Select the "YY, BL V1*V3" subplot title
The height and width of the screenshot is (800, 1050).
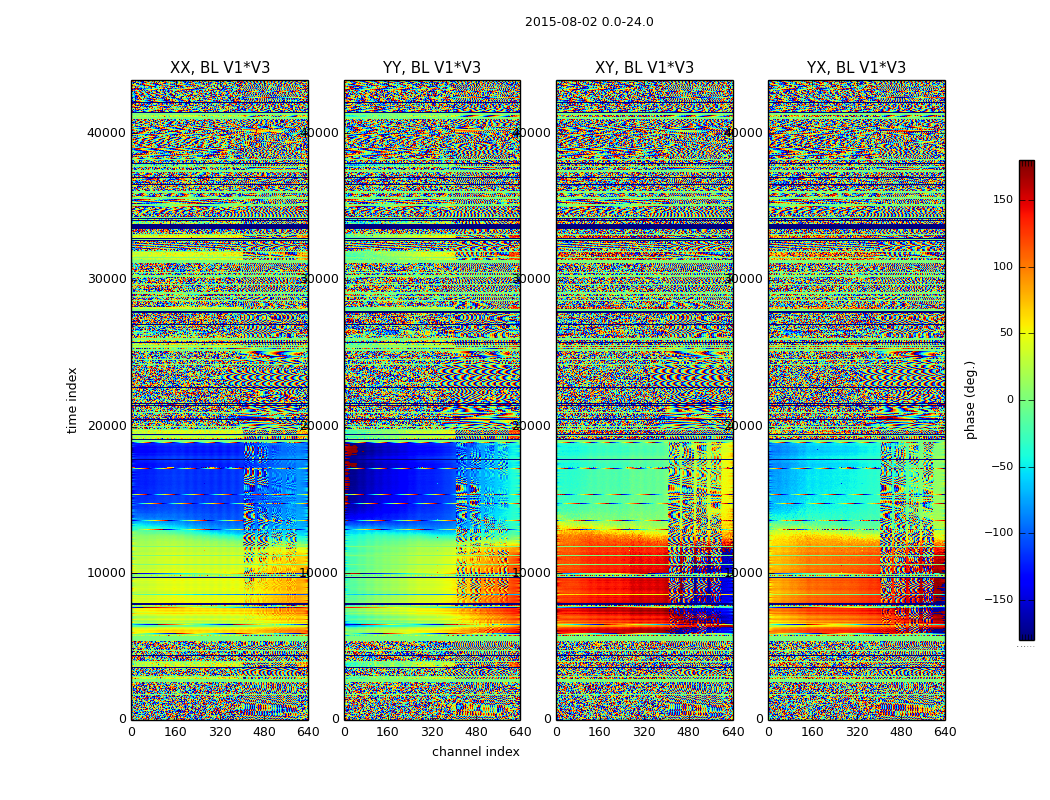[x=432, y=68]
